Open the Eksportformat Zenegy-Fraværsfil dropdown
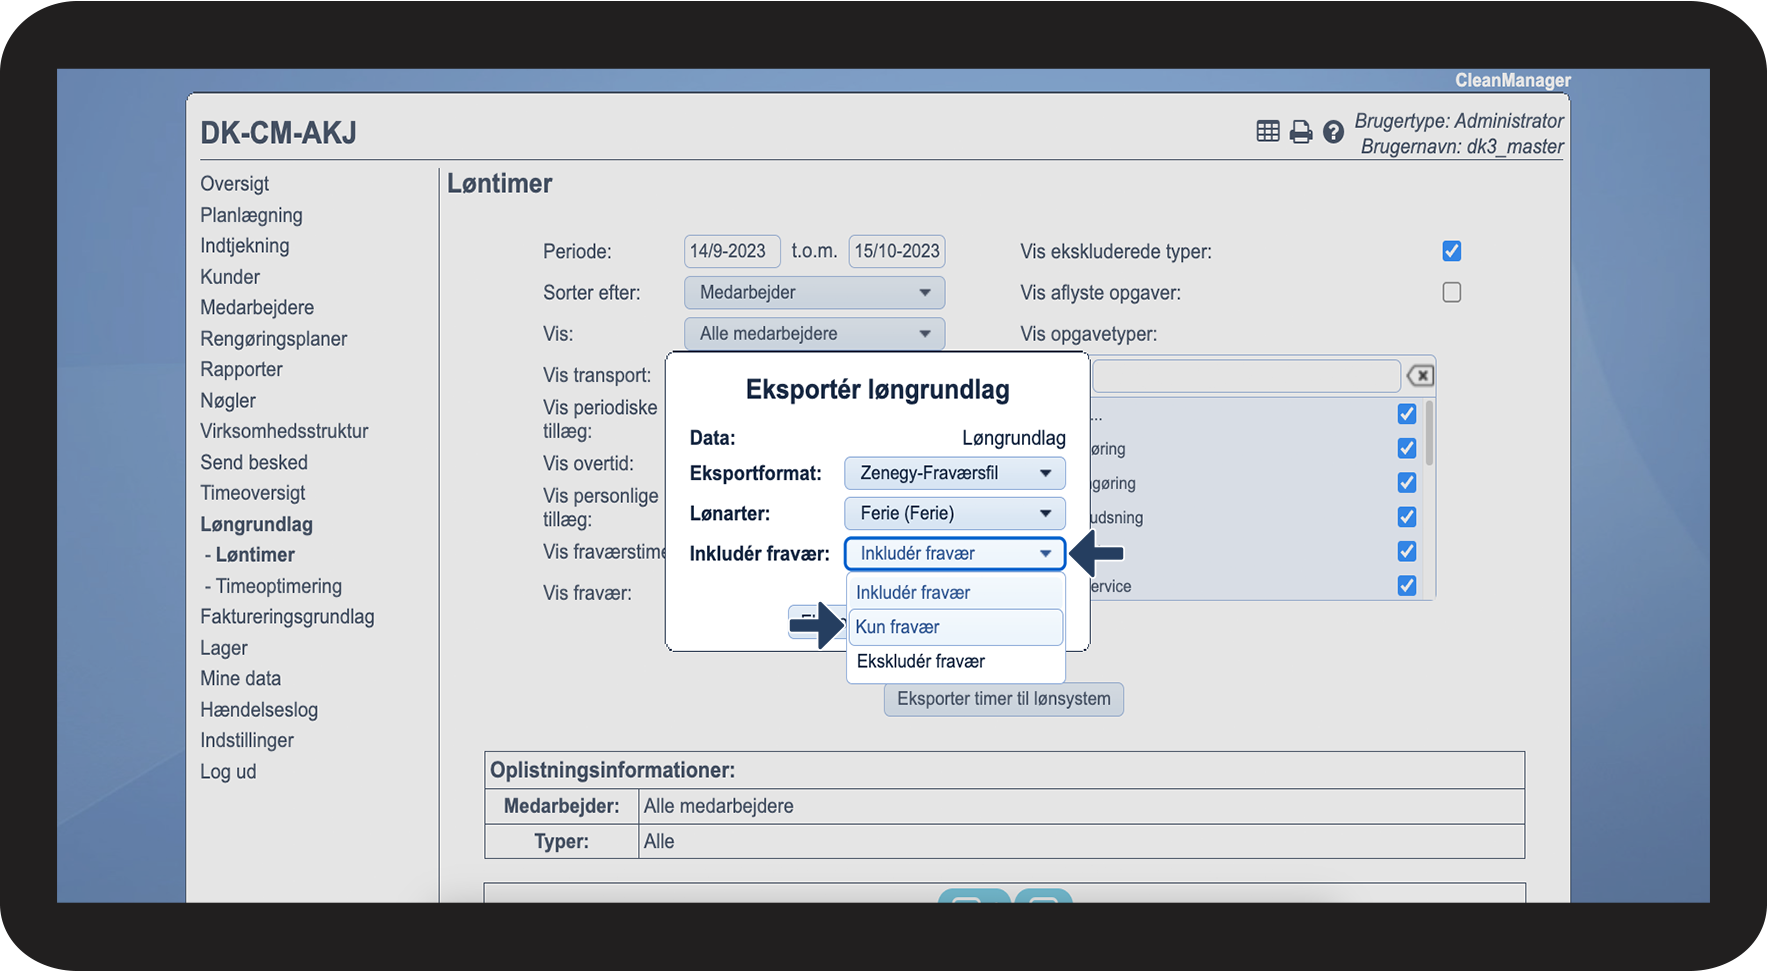The height and width of the screenshot is (971, 1767). [955, 473]
